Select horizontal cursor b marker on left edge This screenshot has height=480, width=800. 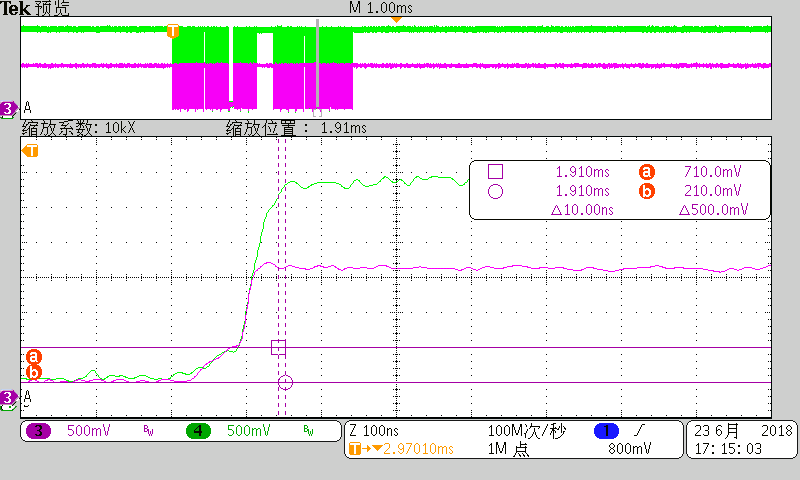(34, 372)
